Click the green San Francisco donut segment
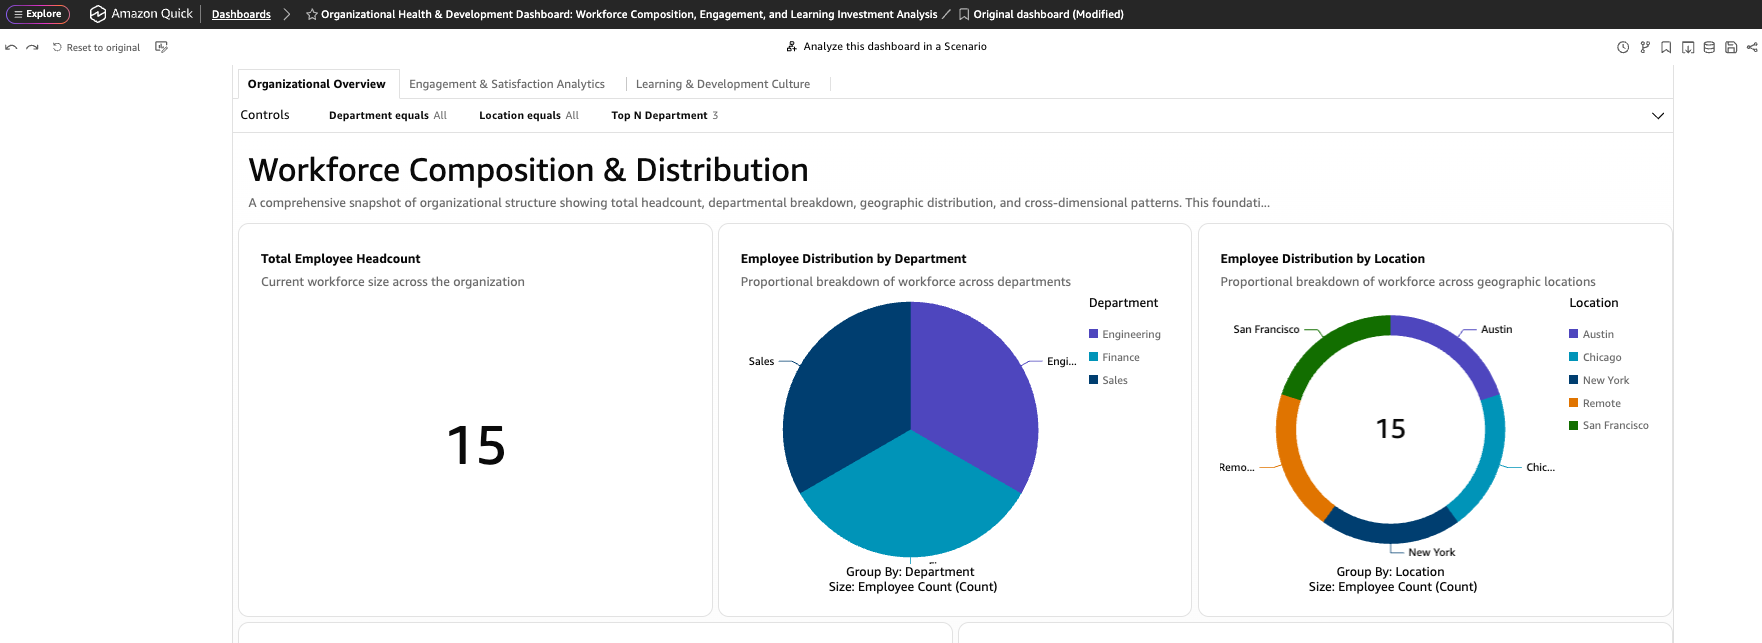 click(x=1327, y=346)
